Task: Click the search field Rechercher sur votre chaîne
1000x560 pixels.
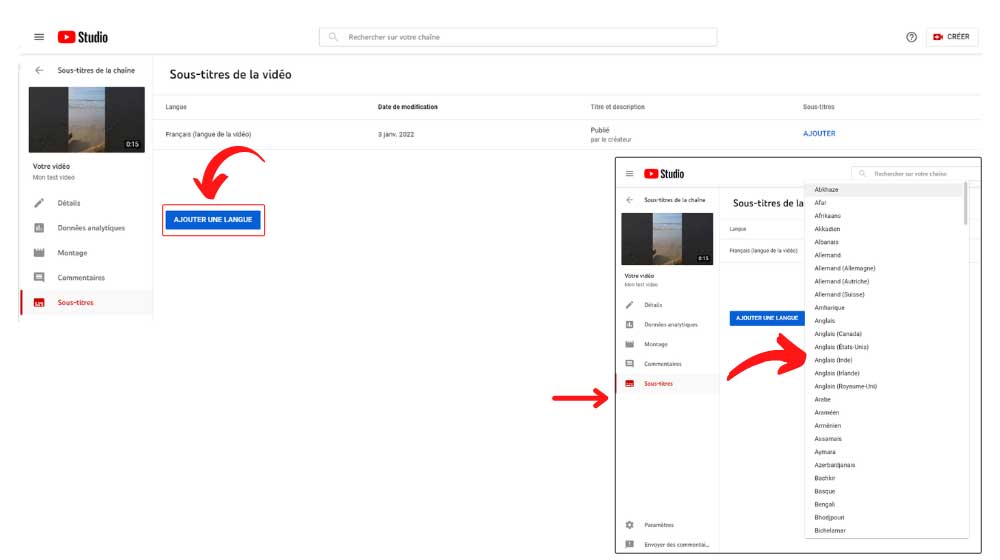Action: 518,37
